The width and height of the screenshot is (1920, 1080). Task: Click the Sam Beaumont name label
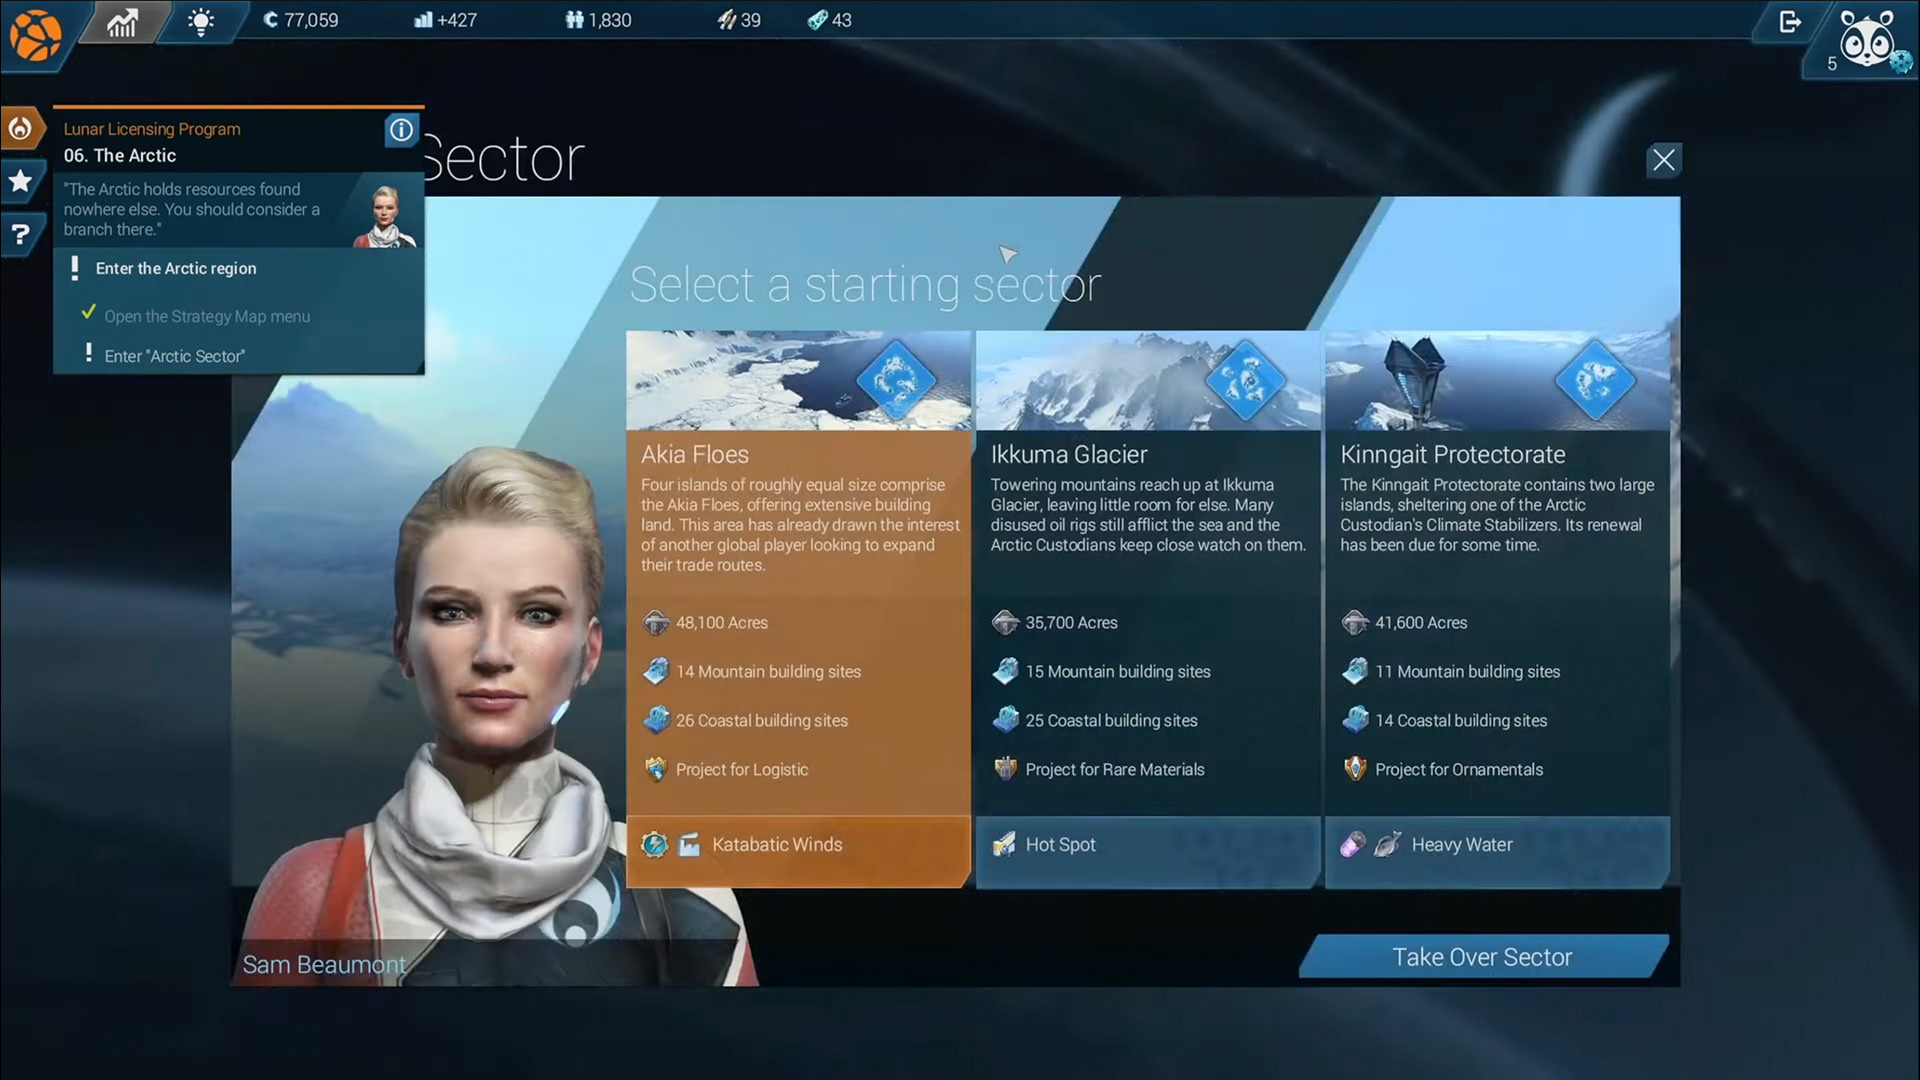324,965
